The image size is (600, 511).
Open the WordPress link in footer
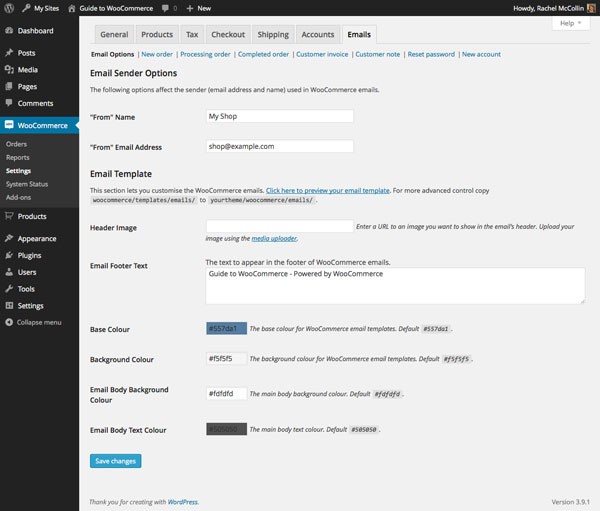183,502
